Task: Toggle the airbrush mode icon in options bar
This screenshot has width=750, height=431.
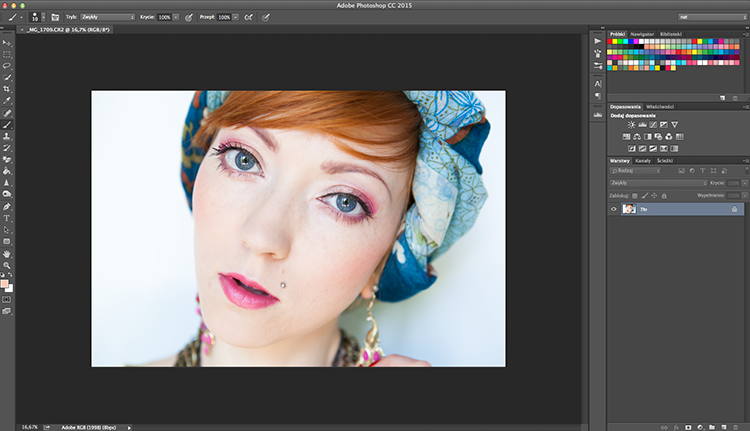Action: click(249, 17)
